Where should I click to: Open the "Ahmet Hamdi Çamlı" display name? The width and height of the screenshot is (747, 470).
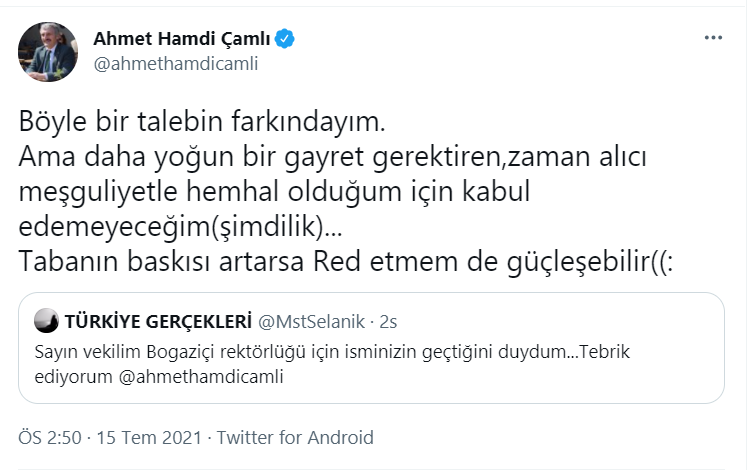point(182,39)
